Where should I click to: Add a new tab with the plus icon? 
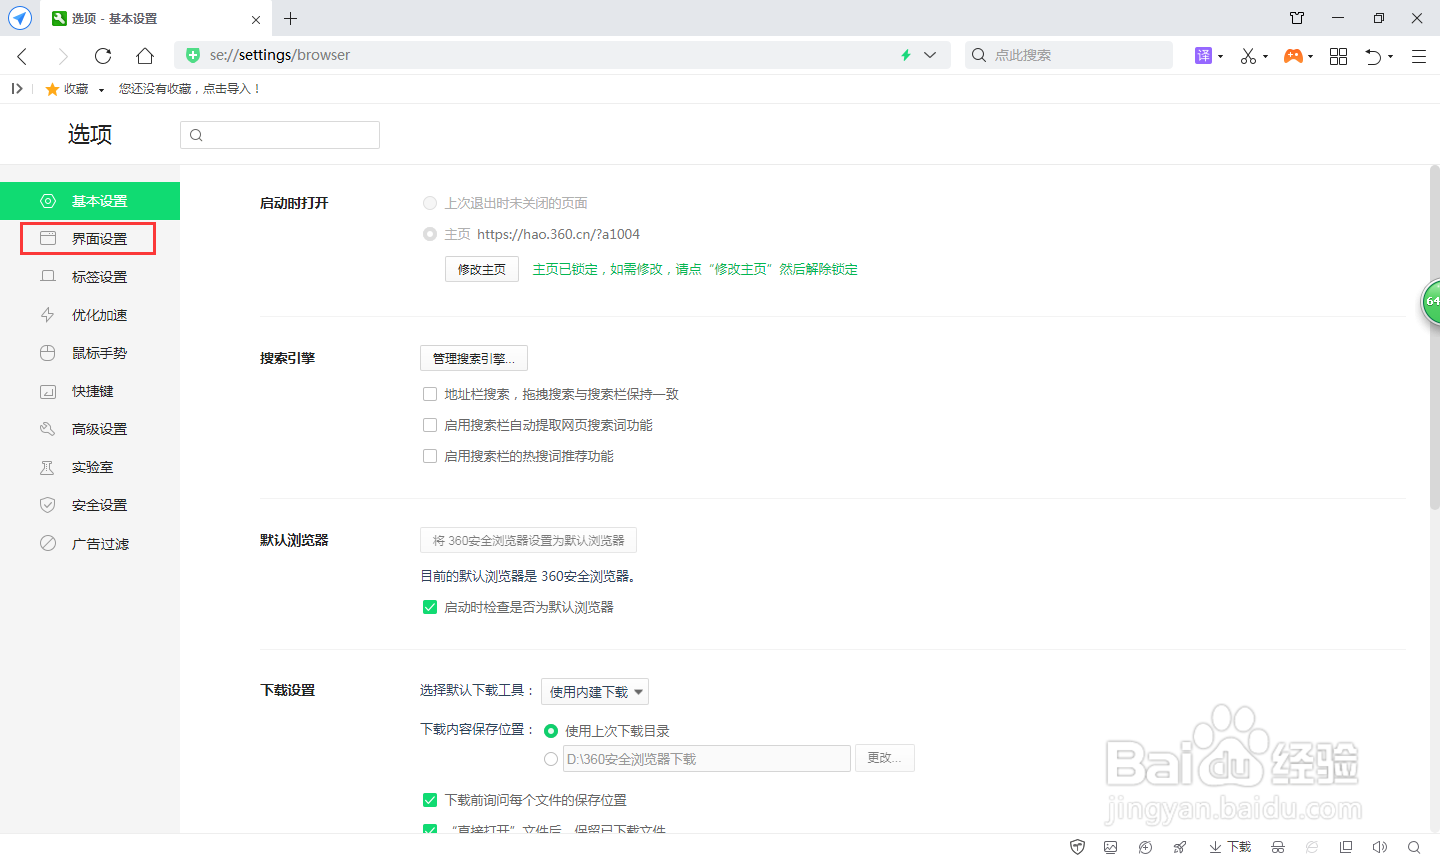point(290,18)
